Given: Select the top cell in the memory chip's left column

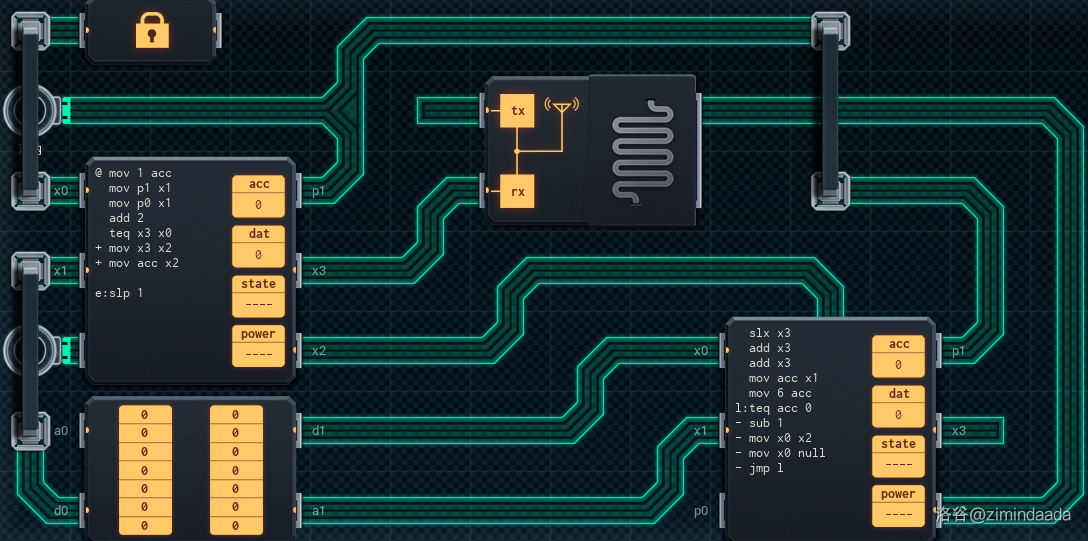Looking at the screenshot, I should [x=144, y=415].
